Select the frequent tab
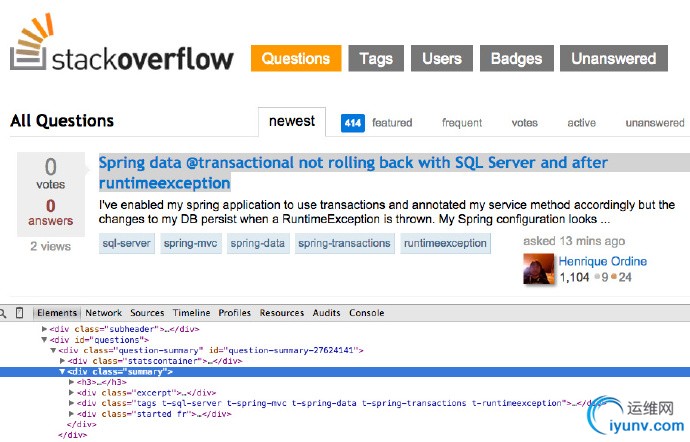 tap(462, 123)
